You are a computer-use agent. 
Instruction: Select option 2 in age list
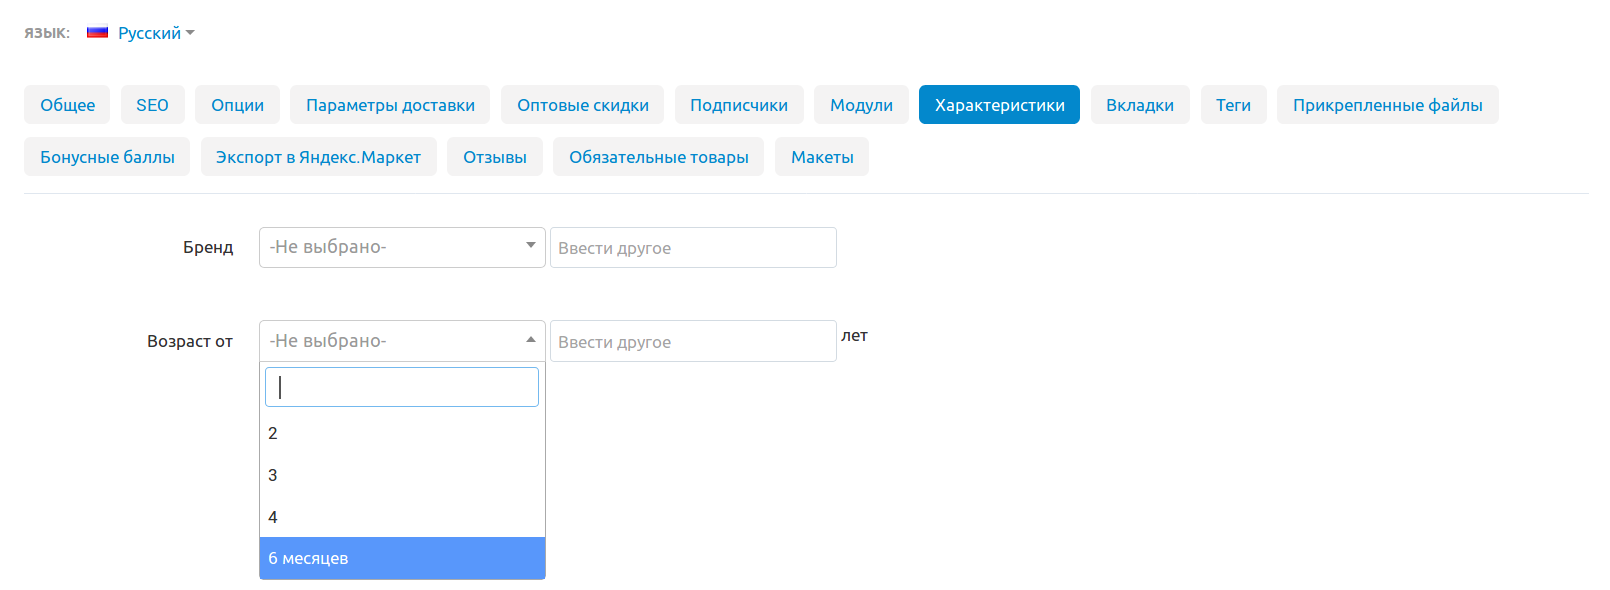click(x=402, y=433)
